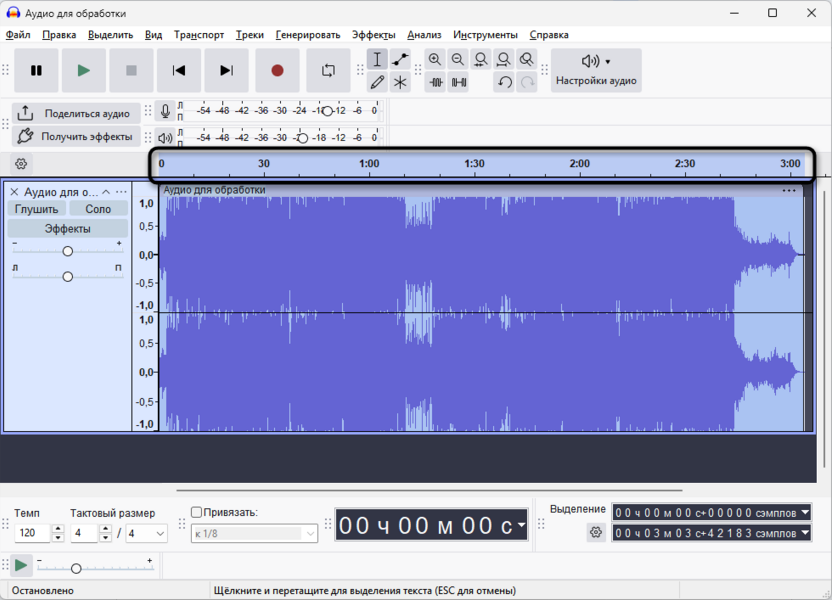
Task: Skip to start of the track
Action: (x=179, y=71)
